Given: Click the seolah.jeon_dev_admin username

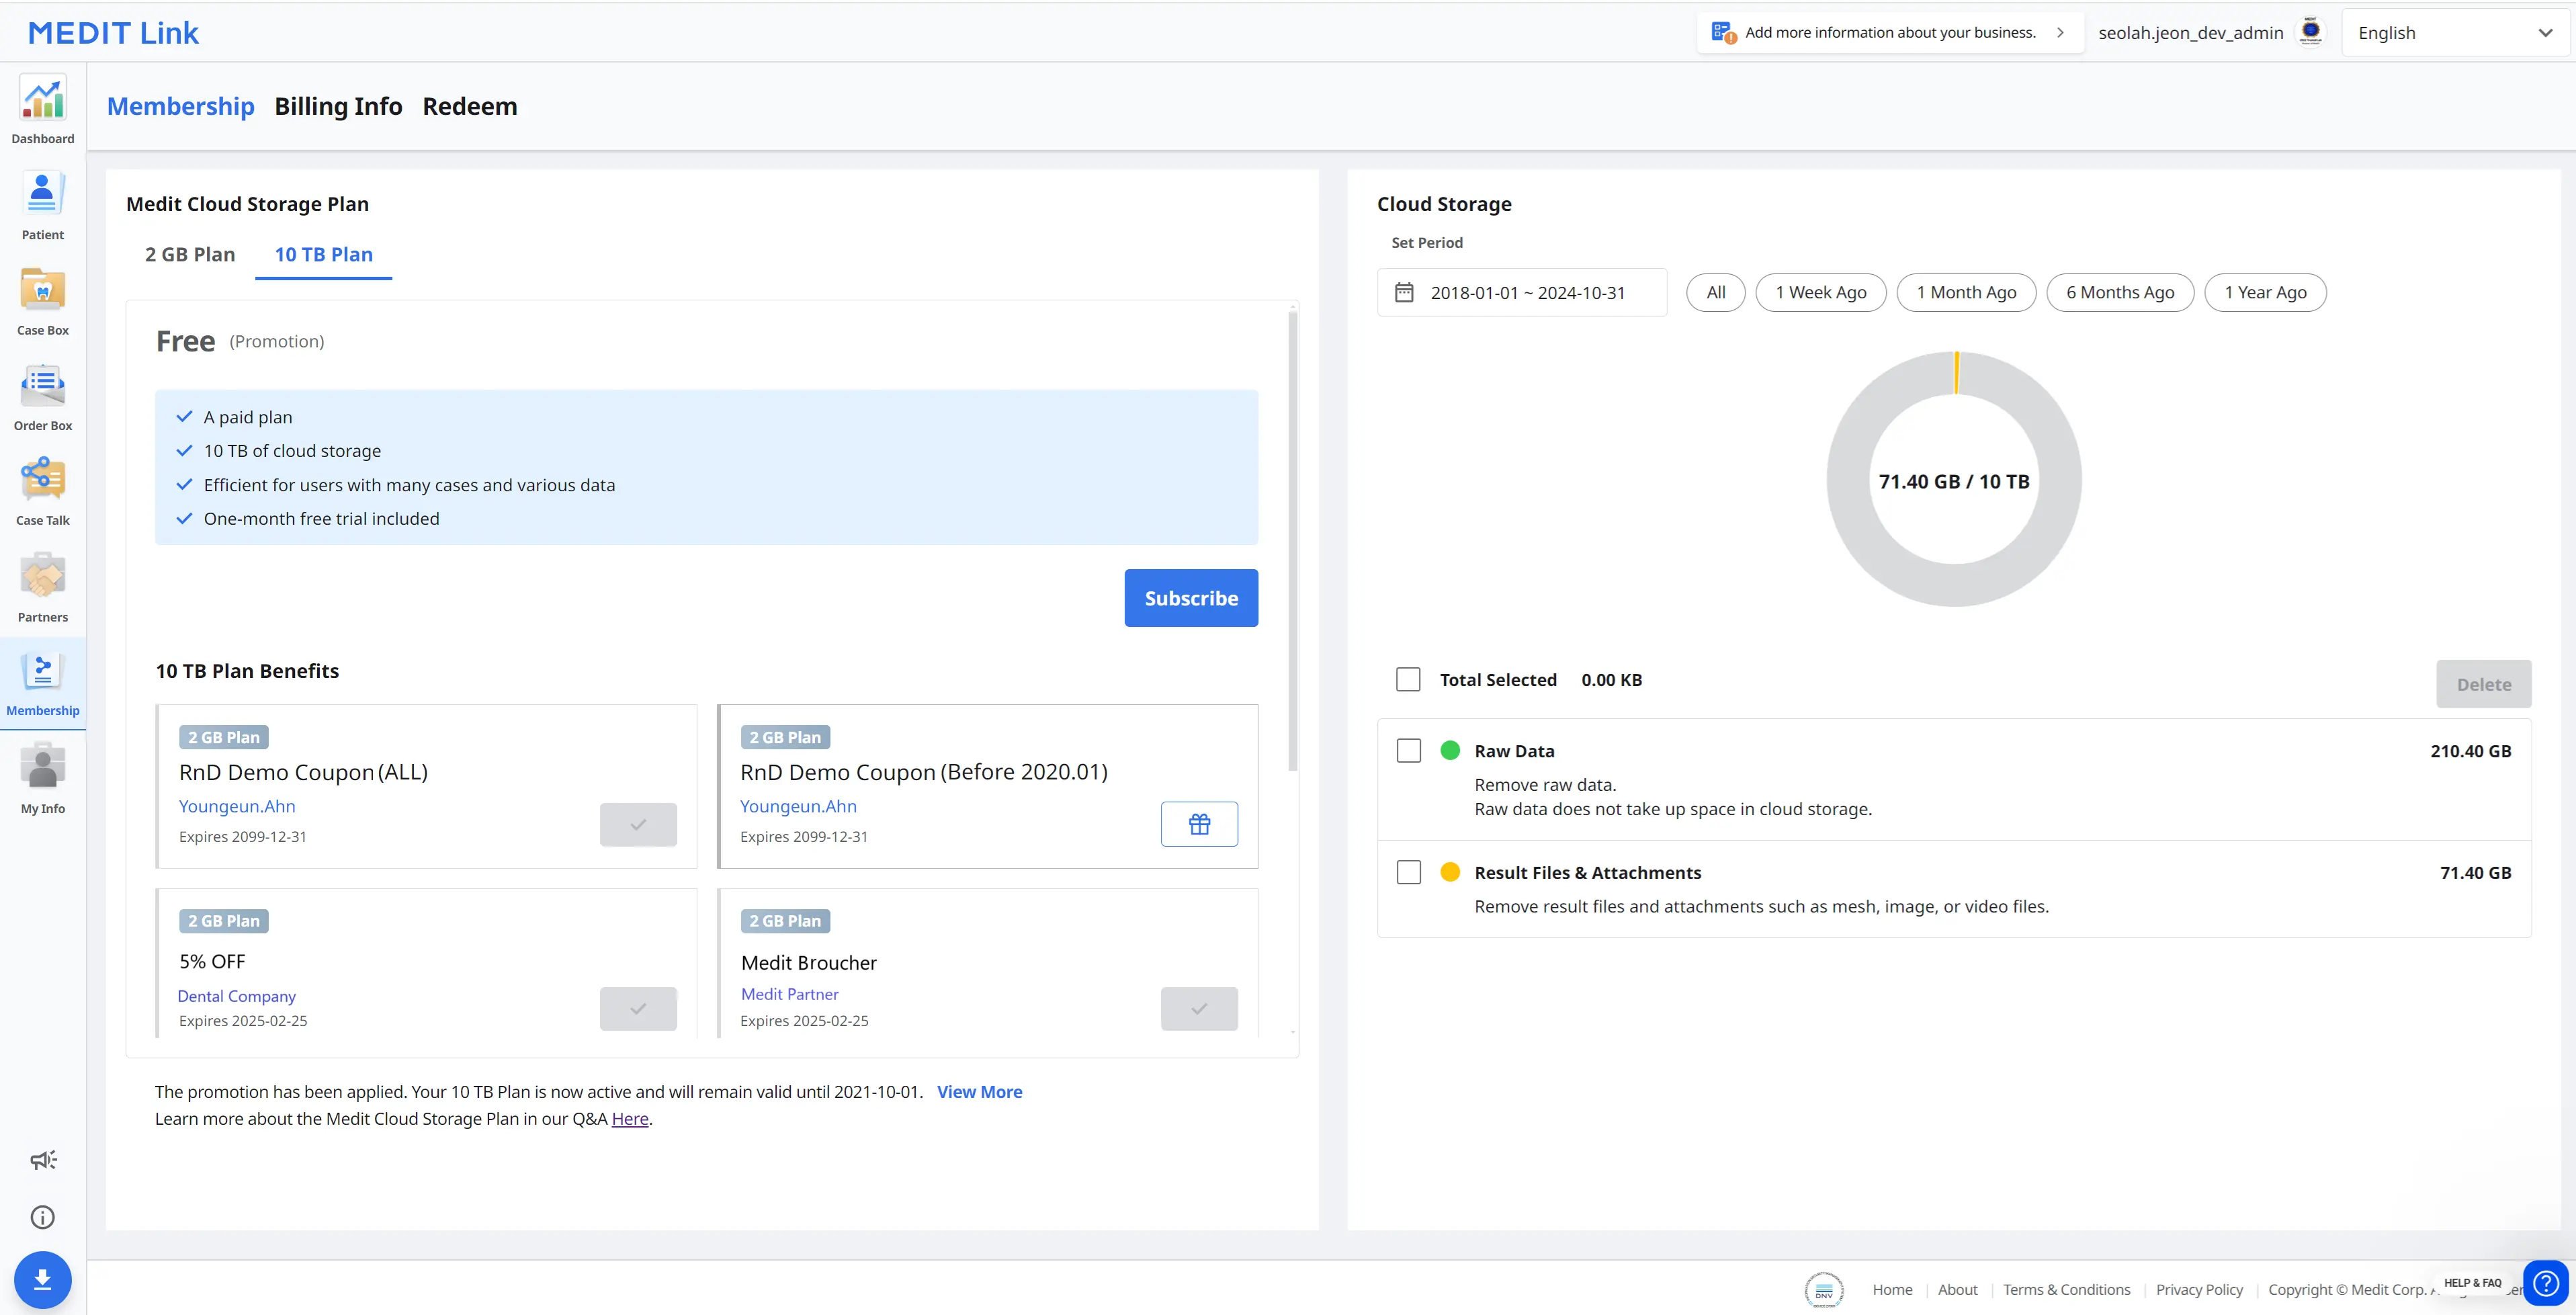Looking at the screenshot, I should pyautogui.click(x=2190, y=33).
